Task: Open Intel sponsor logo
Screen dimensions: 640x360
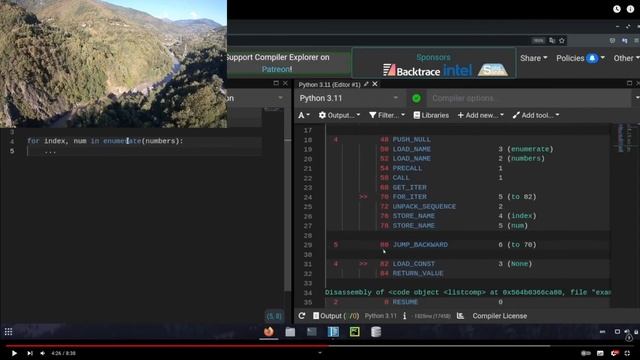Action: [x=458, y=71]
